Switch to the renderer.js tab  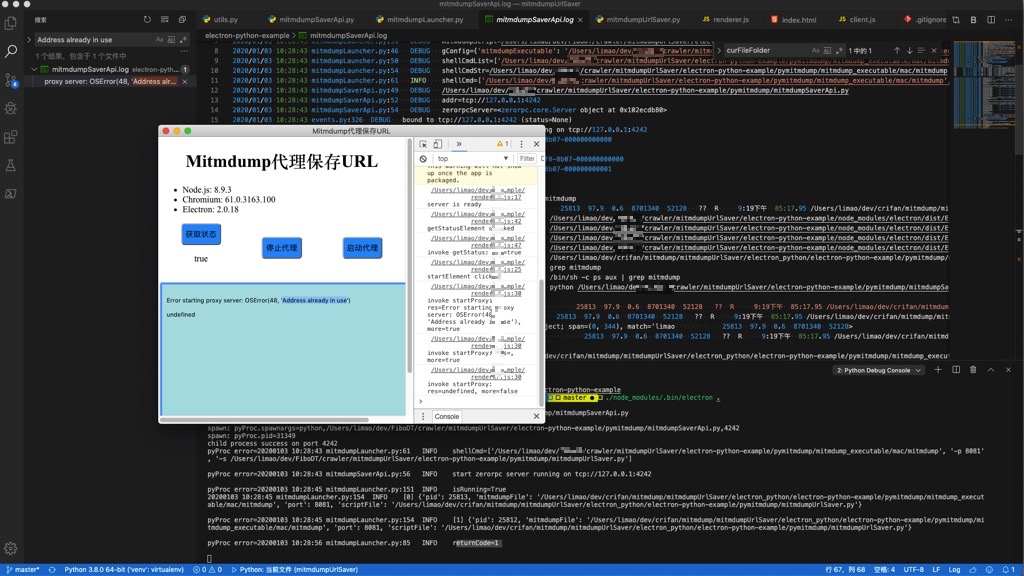(x=730, y=19)
